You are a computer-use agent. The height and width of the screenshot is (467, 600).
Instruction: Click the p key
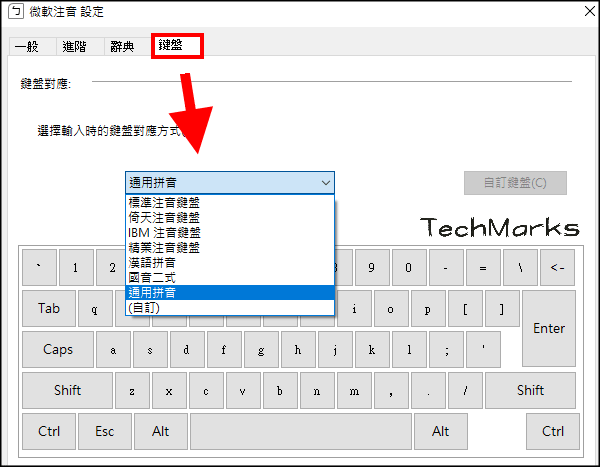tap(428, 309)
